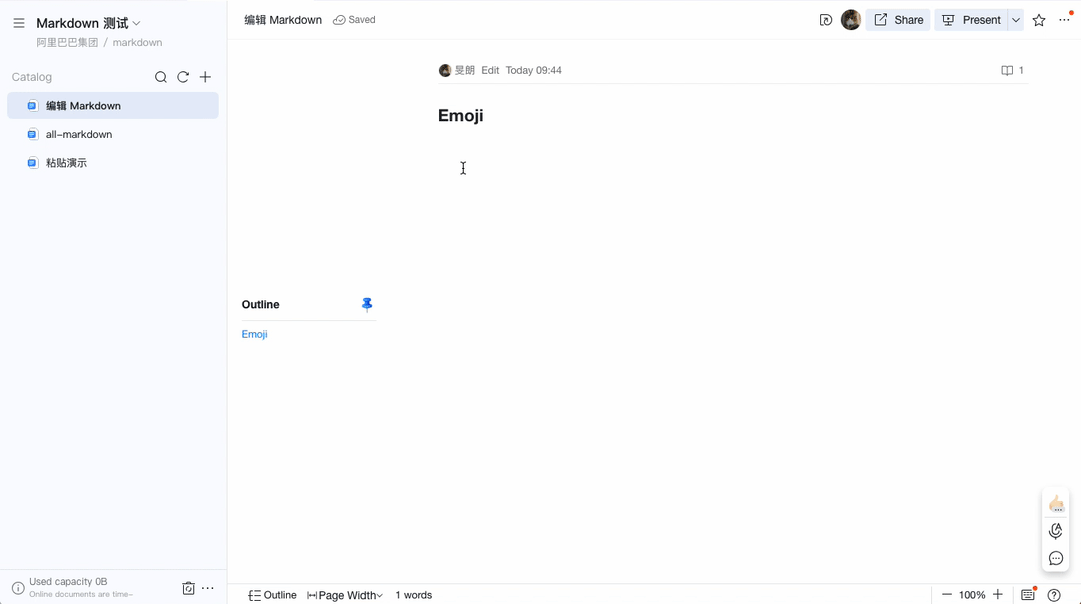Open the recycle bin icon
The height and width of the screenshot is (604, 1081).
(x=188, y=588)
